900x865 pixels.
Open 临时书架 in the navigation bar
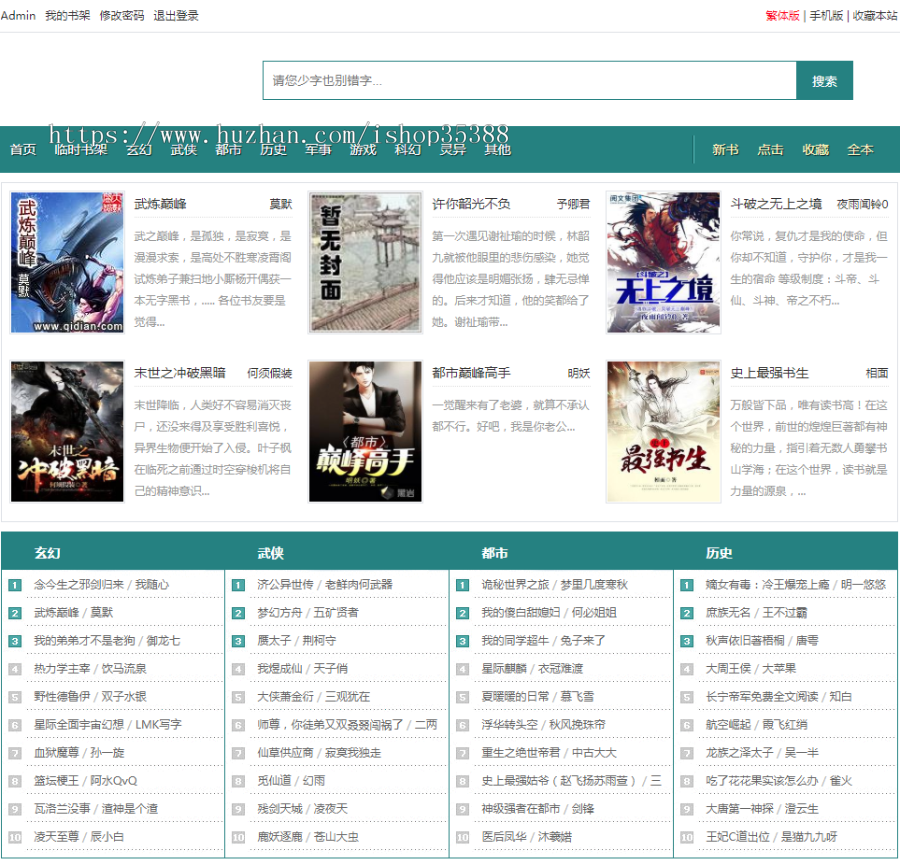coord(81,150)
